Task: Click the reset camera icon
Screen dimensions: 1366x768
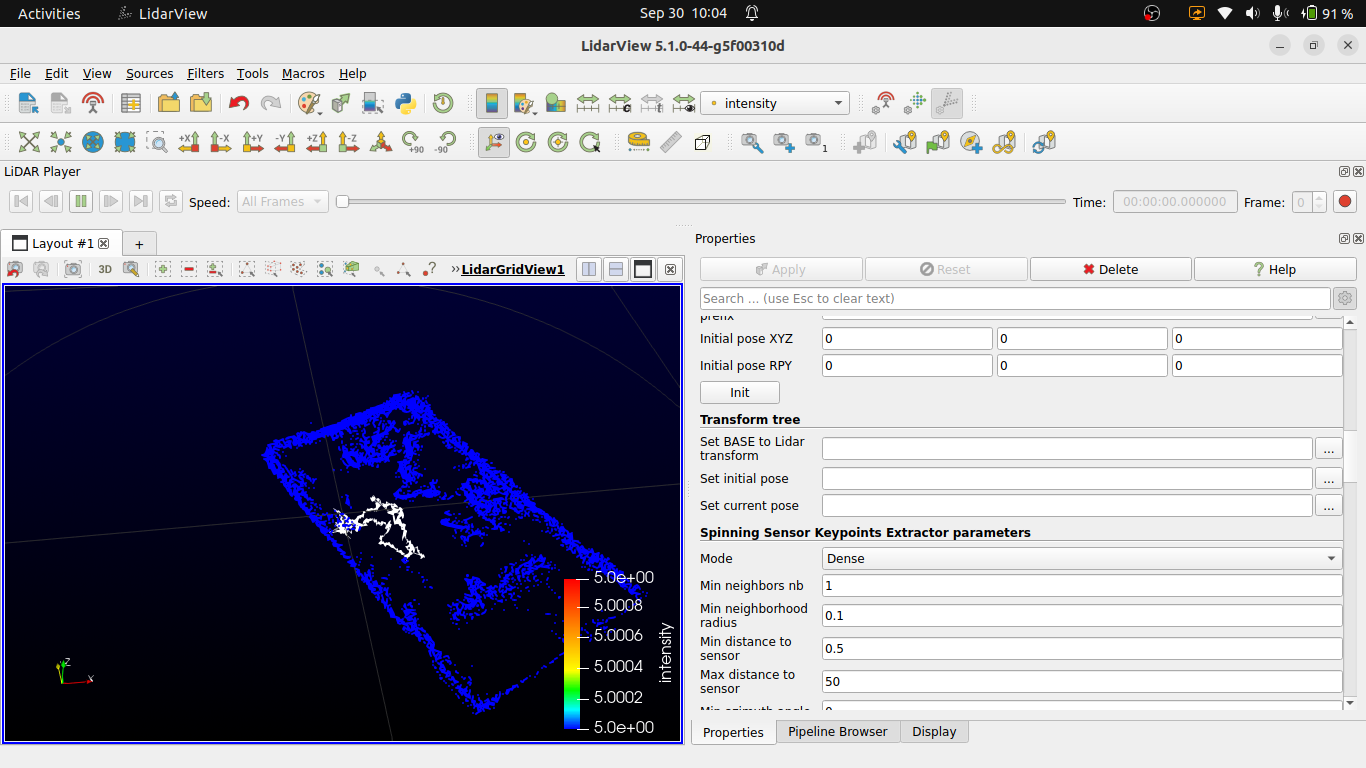Action: click(29, 143)
